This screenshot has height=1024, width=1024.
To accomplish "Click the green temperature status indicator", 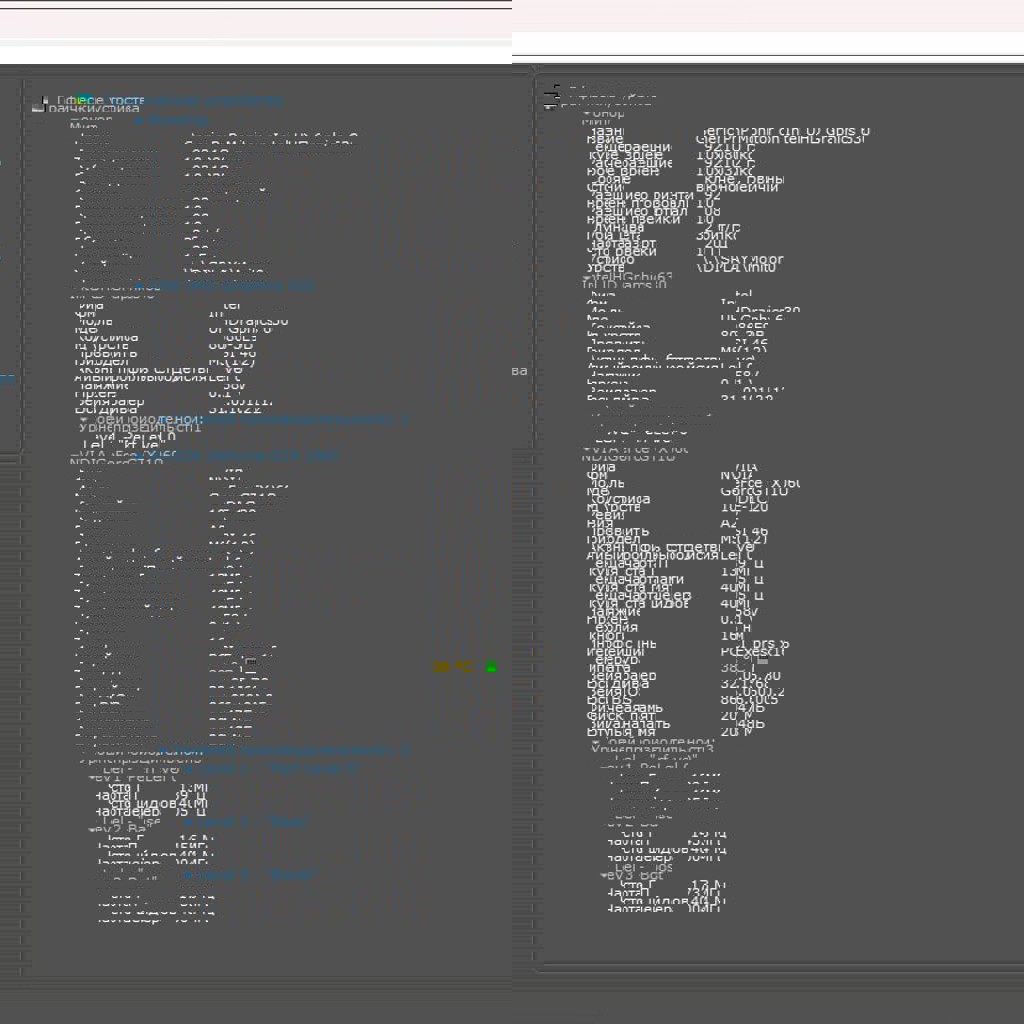I will (491, 667).
